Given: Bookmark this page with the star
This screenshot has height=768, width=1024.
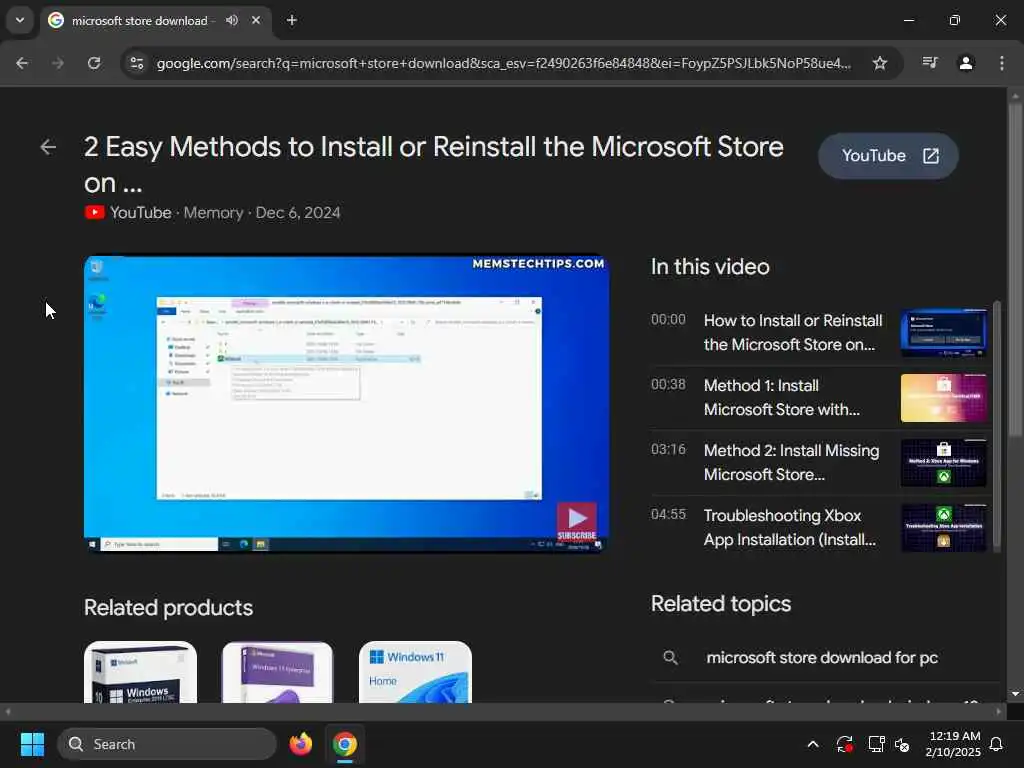Looking at the screenshot, I should pos(880,63).
